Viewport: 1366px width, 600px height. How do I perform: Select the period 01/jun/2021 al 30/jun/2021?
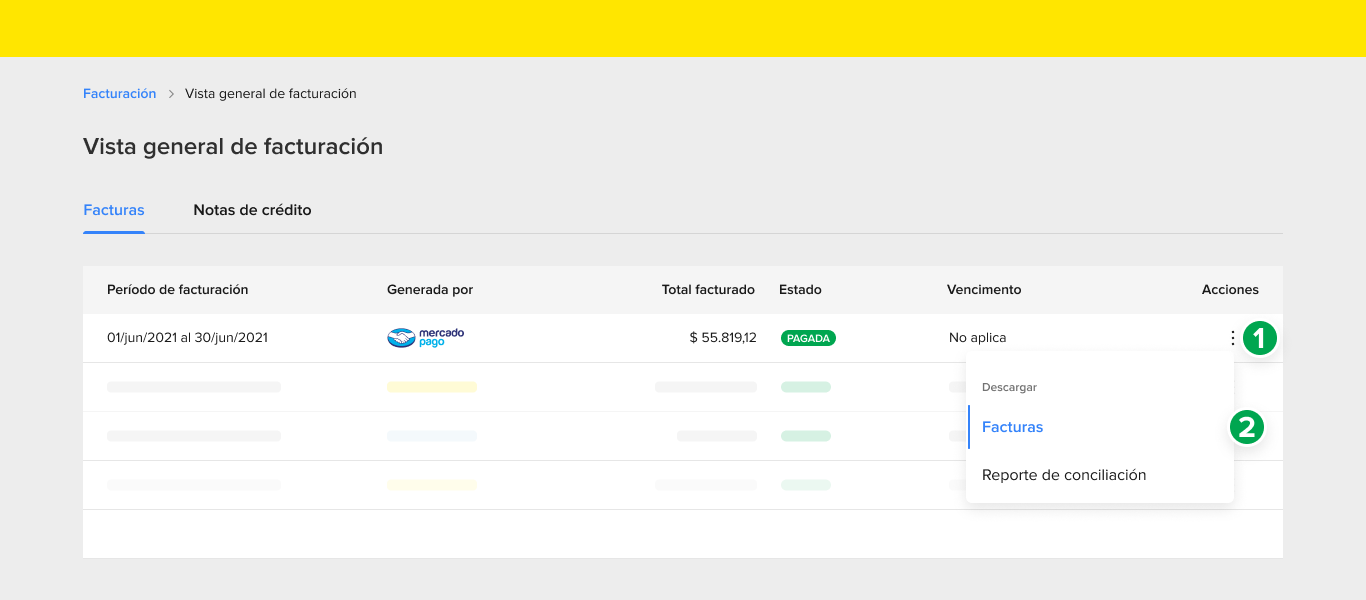[187, 338]
